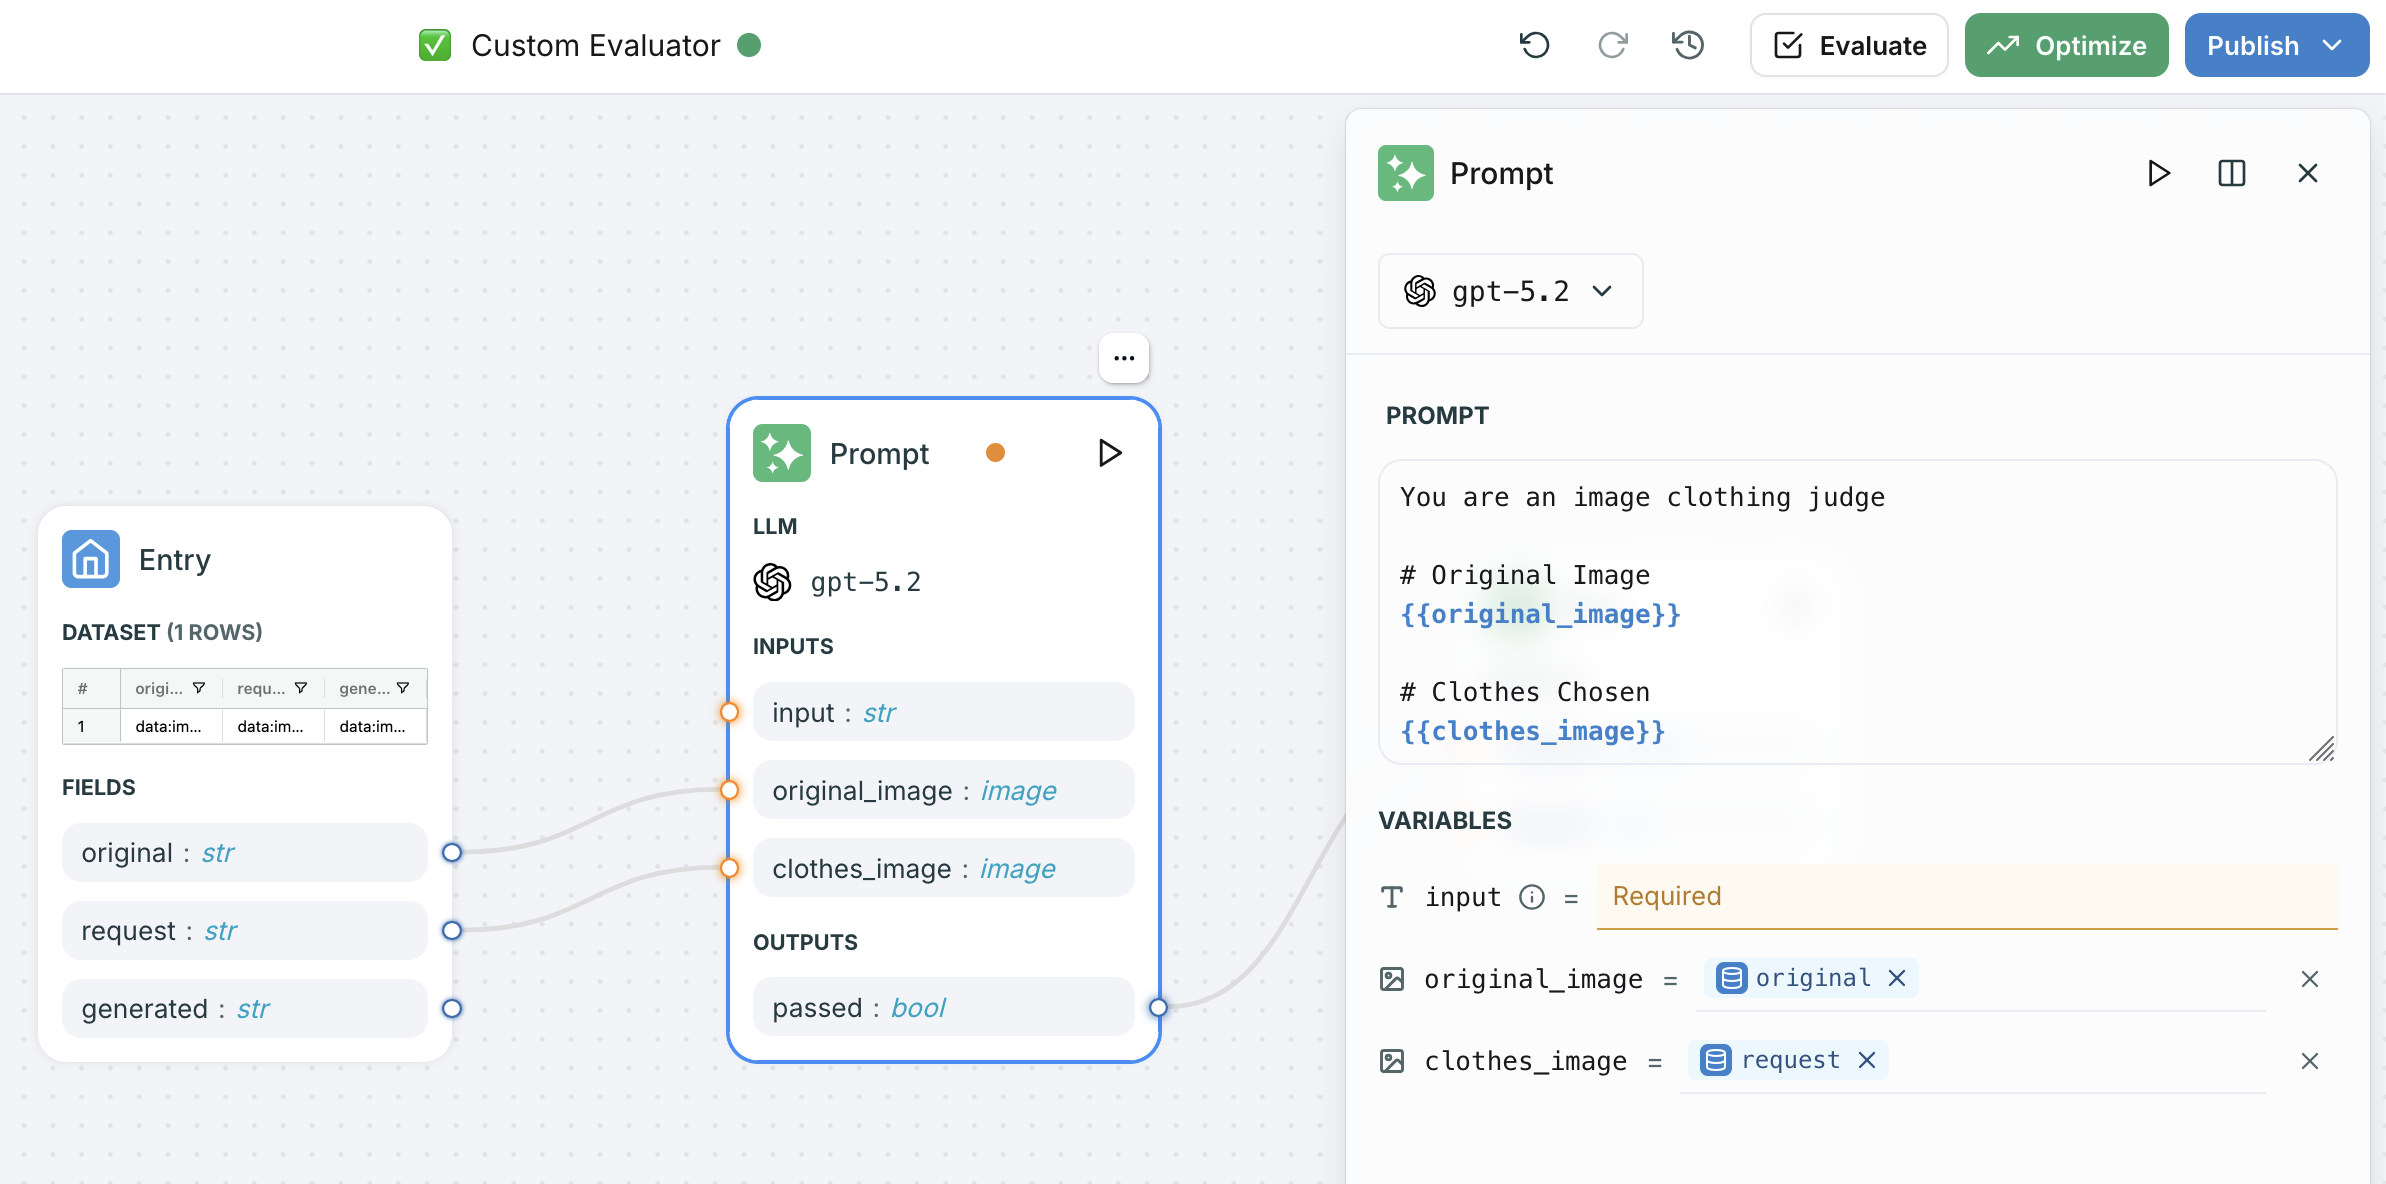Run the Prompt node from its card
The width and height of the screenshot is (2386, 1184).
click(x=1109, y=452)
